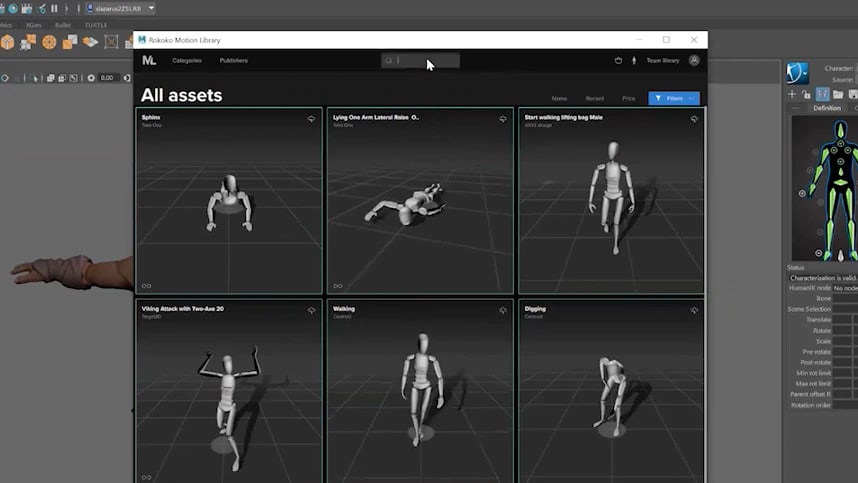
Task: Open the shopping cart icon
Action: point(618,61)
